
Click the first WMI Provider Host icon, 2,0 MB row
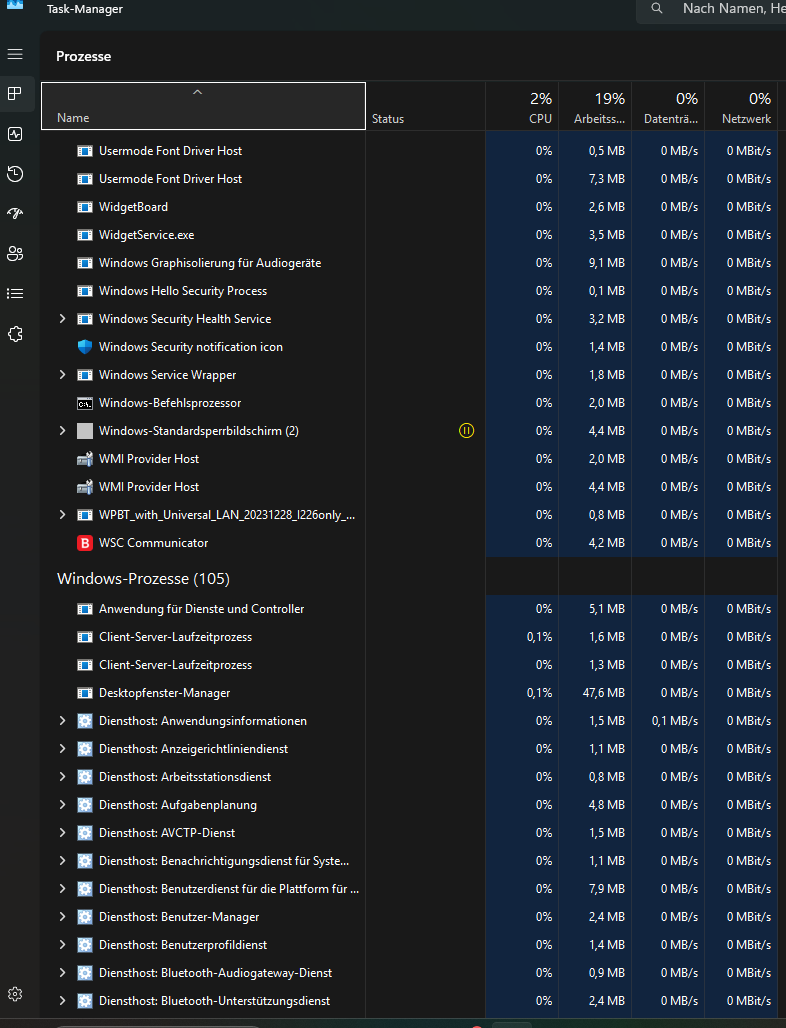click(x=85, y=459)
